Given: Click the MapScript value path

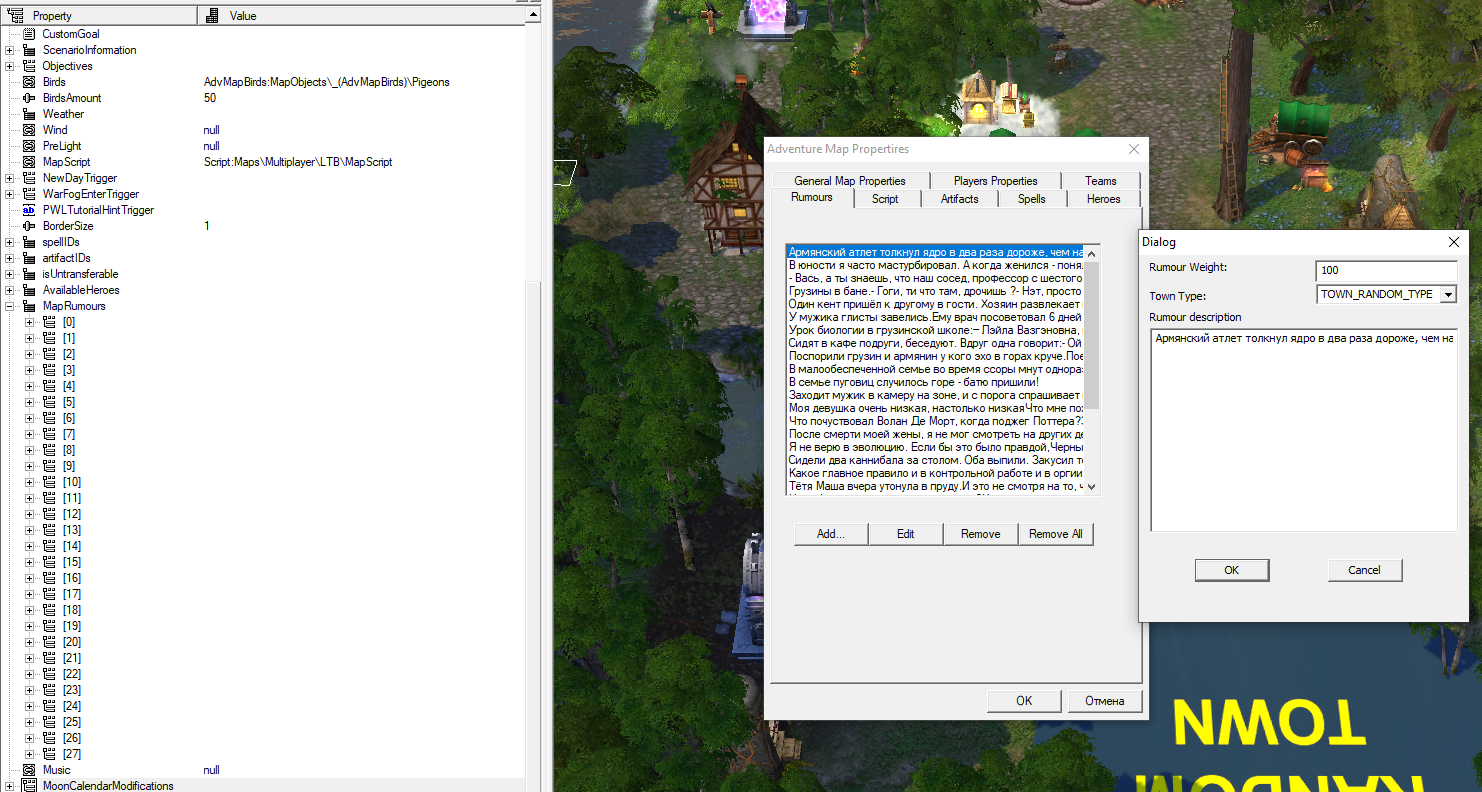Looking at the screenshot, I should tap(298, 162).
